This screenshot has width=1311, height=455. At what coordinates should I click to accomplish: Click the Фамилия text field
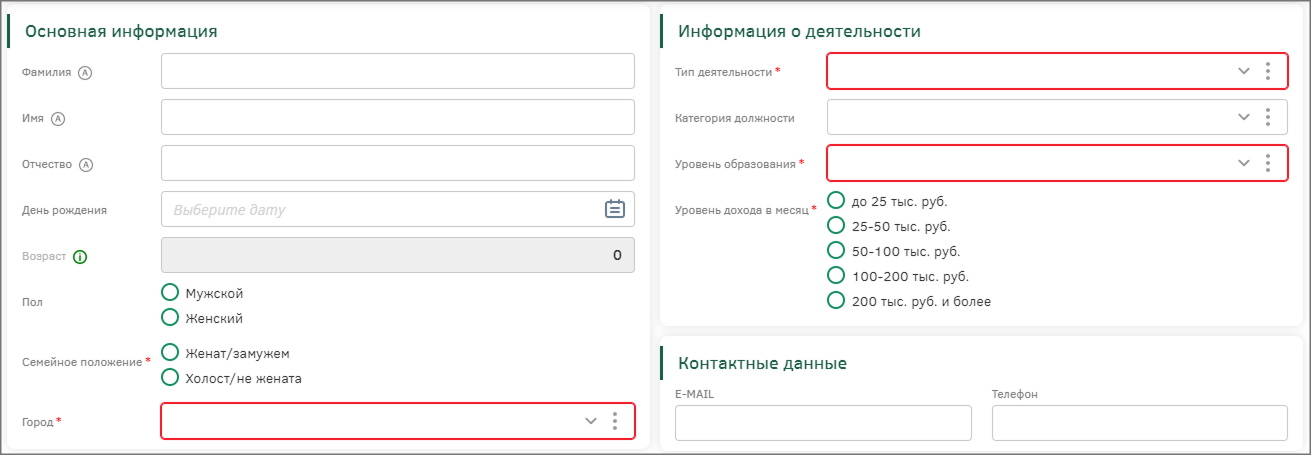397,71
